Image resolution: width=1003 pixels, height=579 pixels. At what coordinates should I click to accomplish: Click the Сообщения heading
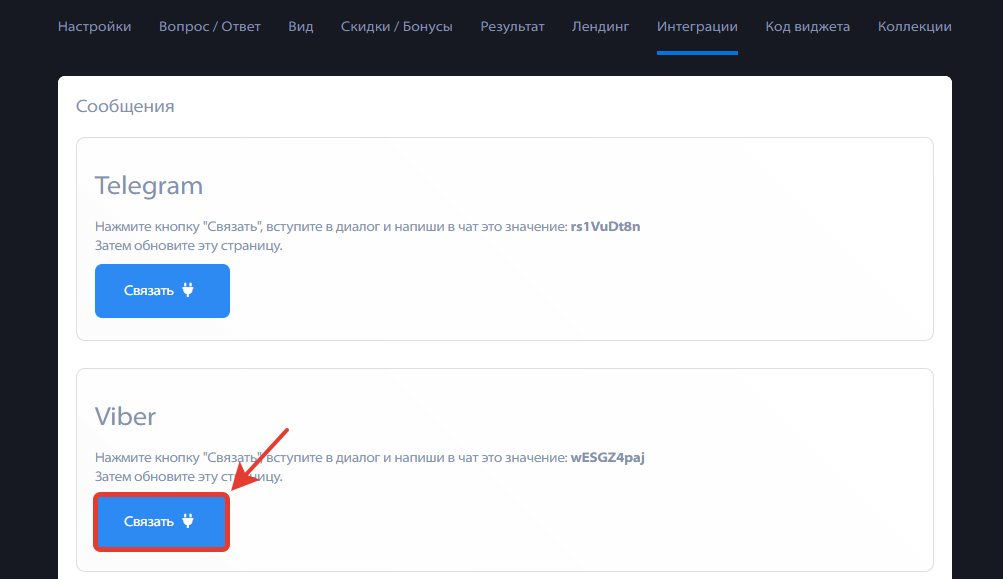point(125,106)
